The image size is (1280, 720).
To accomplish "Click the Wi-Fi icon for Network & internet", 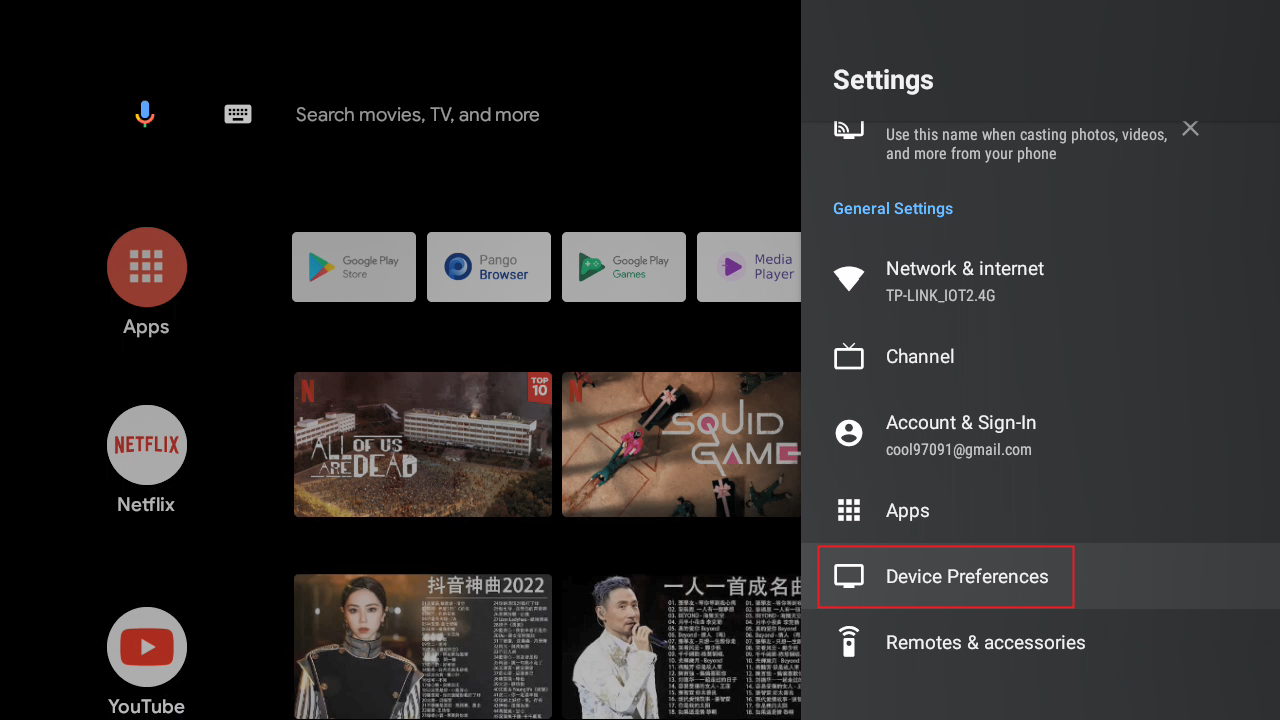I will click(x=849, y=280).
